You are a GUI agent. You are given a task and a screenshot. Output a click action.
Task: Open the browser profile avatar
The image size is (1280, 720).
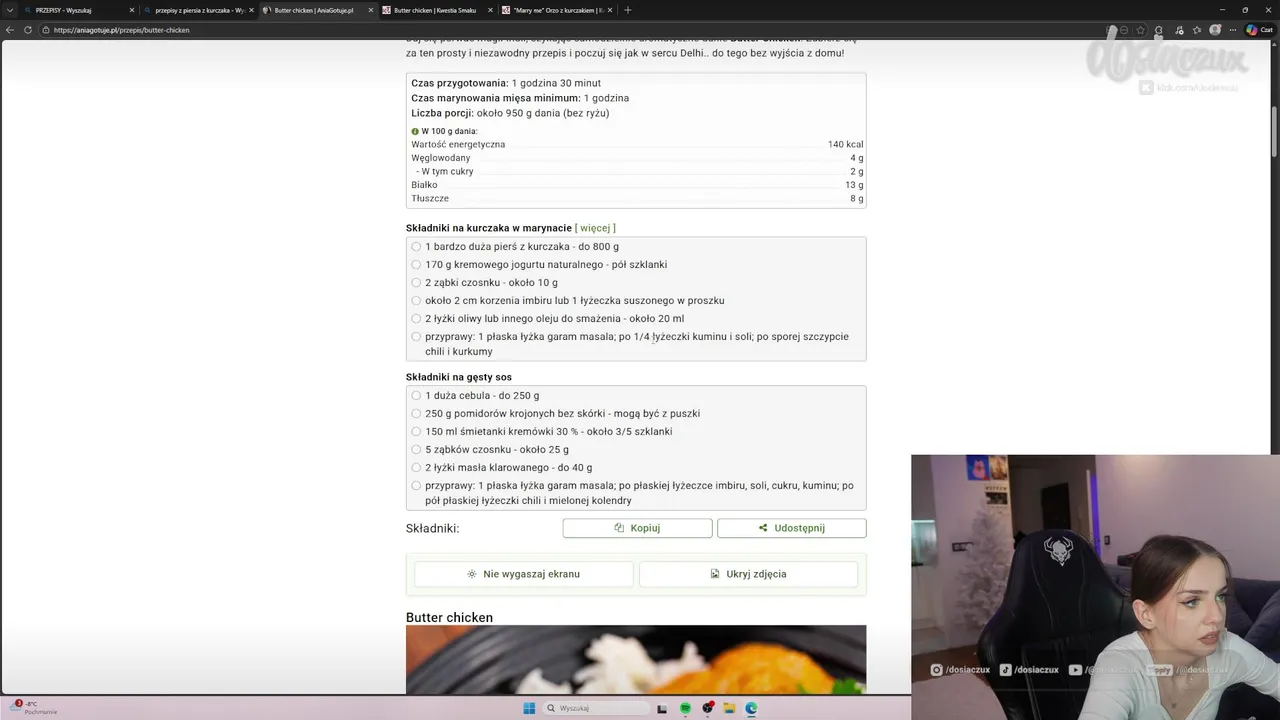coord(1216,30)
